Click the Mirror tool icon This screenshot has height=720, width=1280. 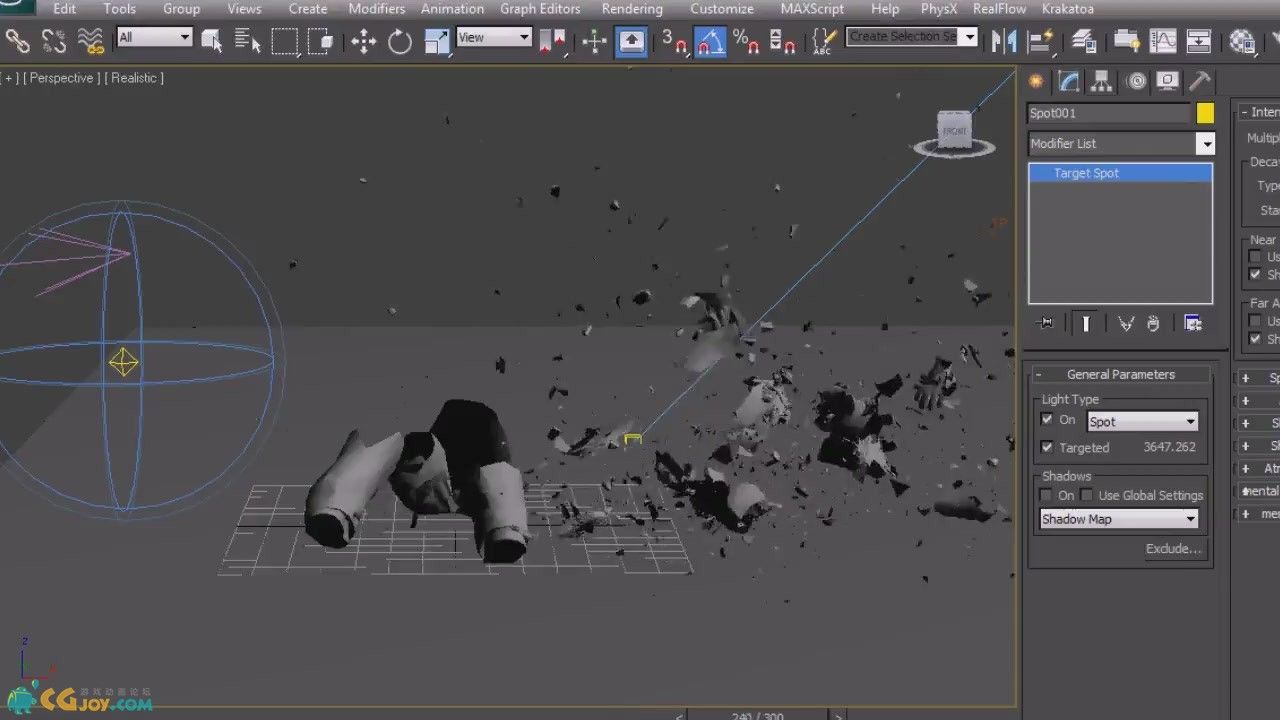(x=1003, y=41)
